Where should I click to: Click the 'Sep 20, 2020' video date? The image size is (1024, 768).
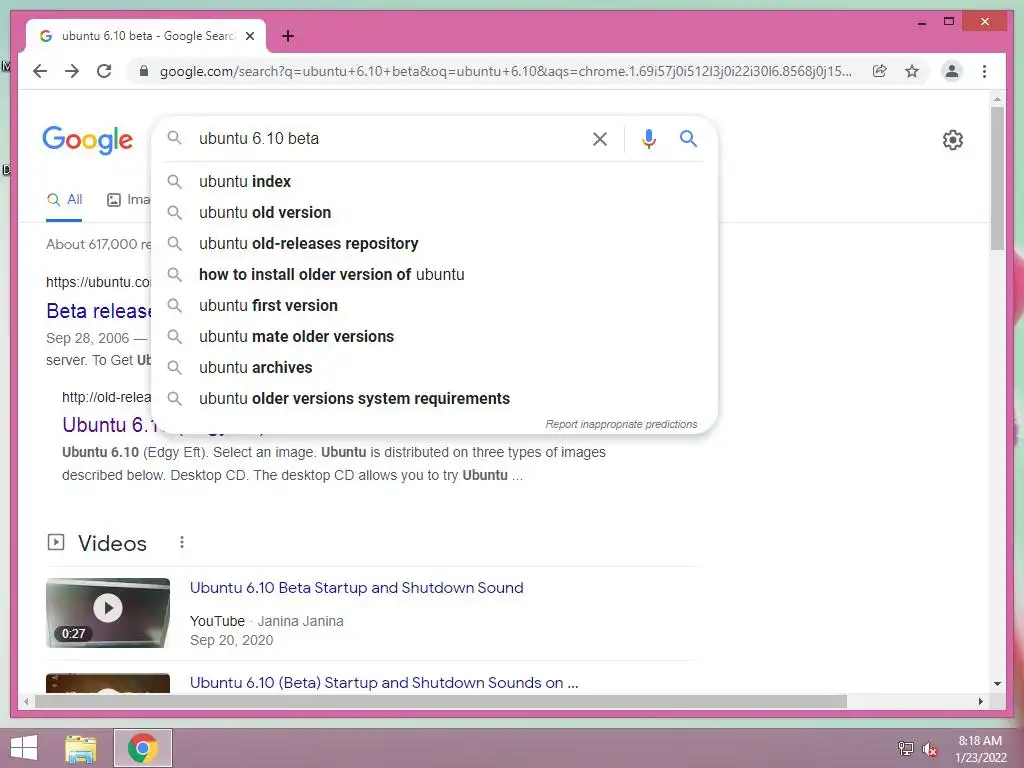(231, 641)
